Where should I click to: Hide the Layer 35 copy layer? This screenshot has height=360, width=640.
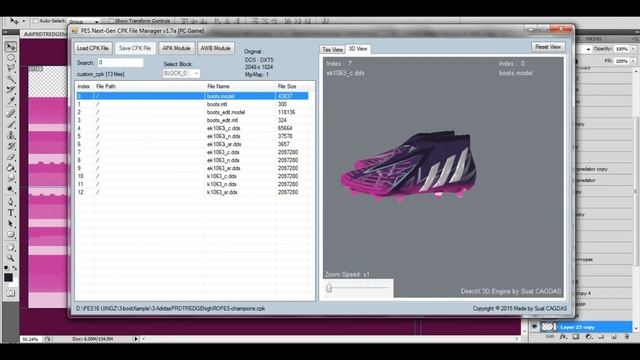(535, 327)
